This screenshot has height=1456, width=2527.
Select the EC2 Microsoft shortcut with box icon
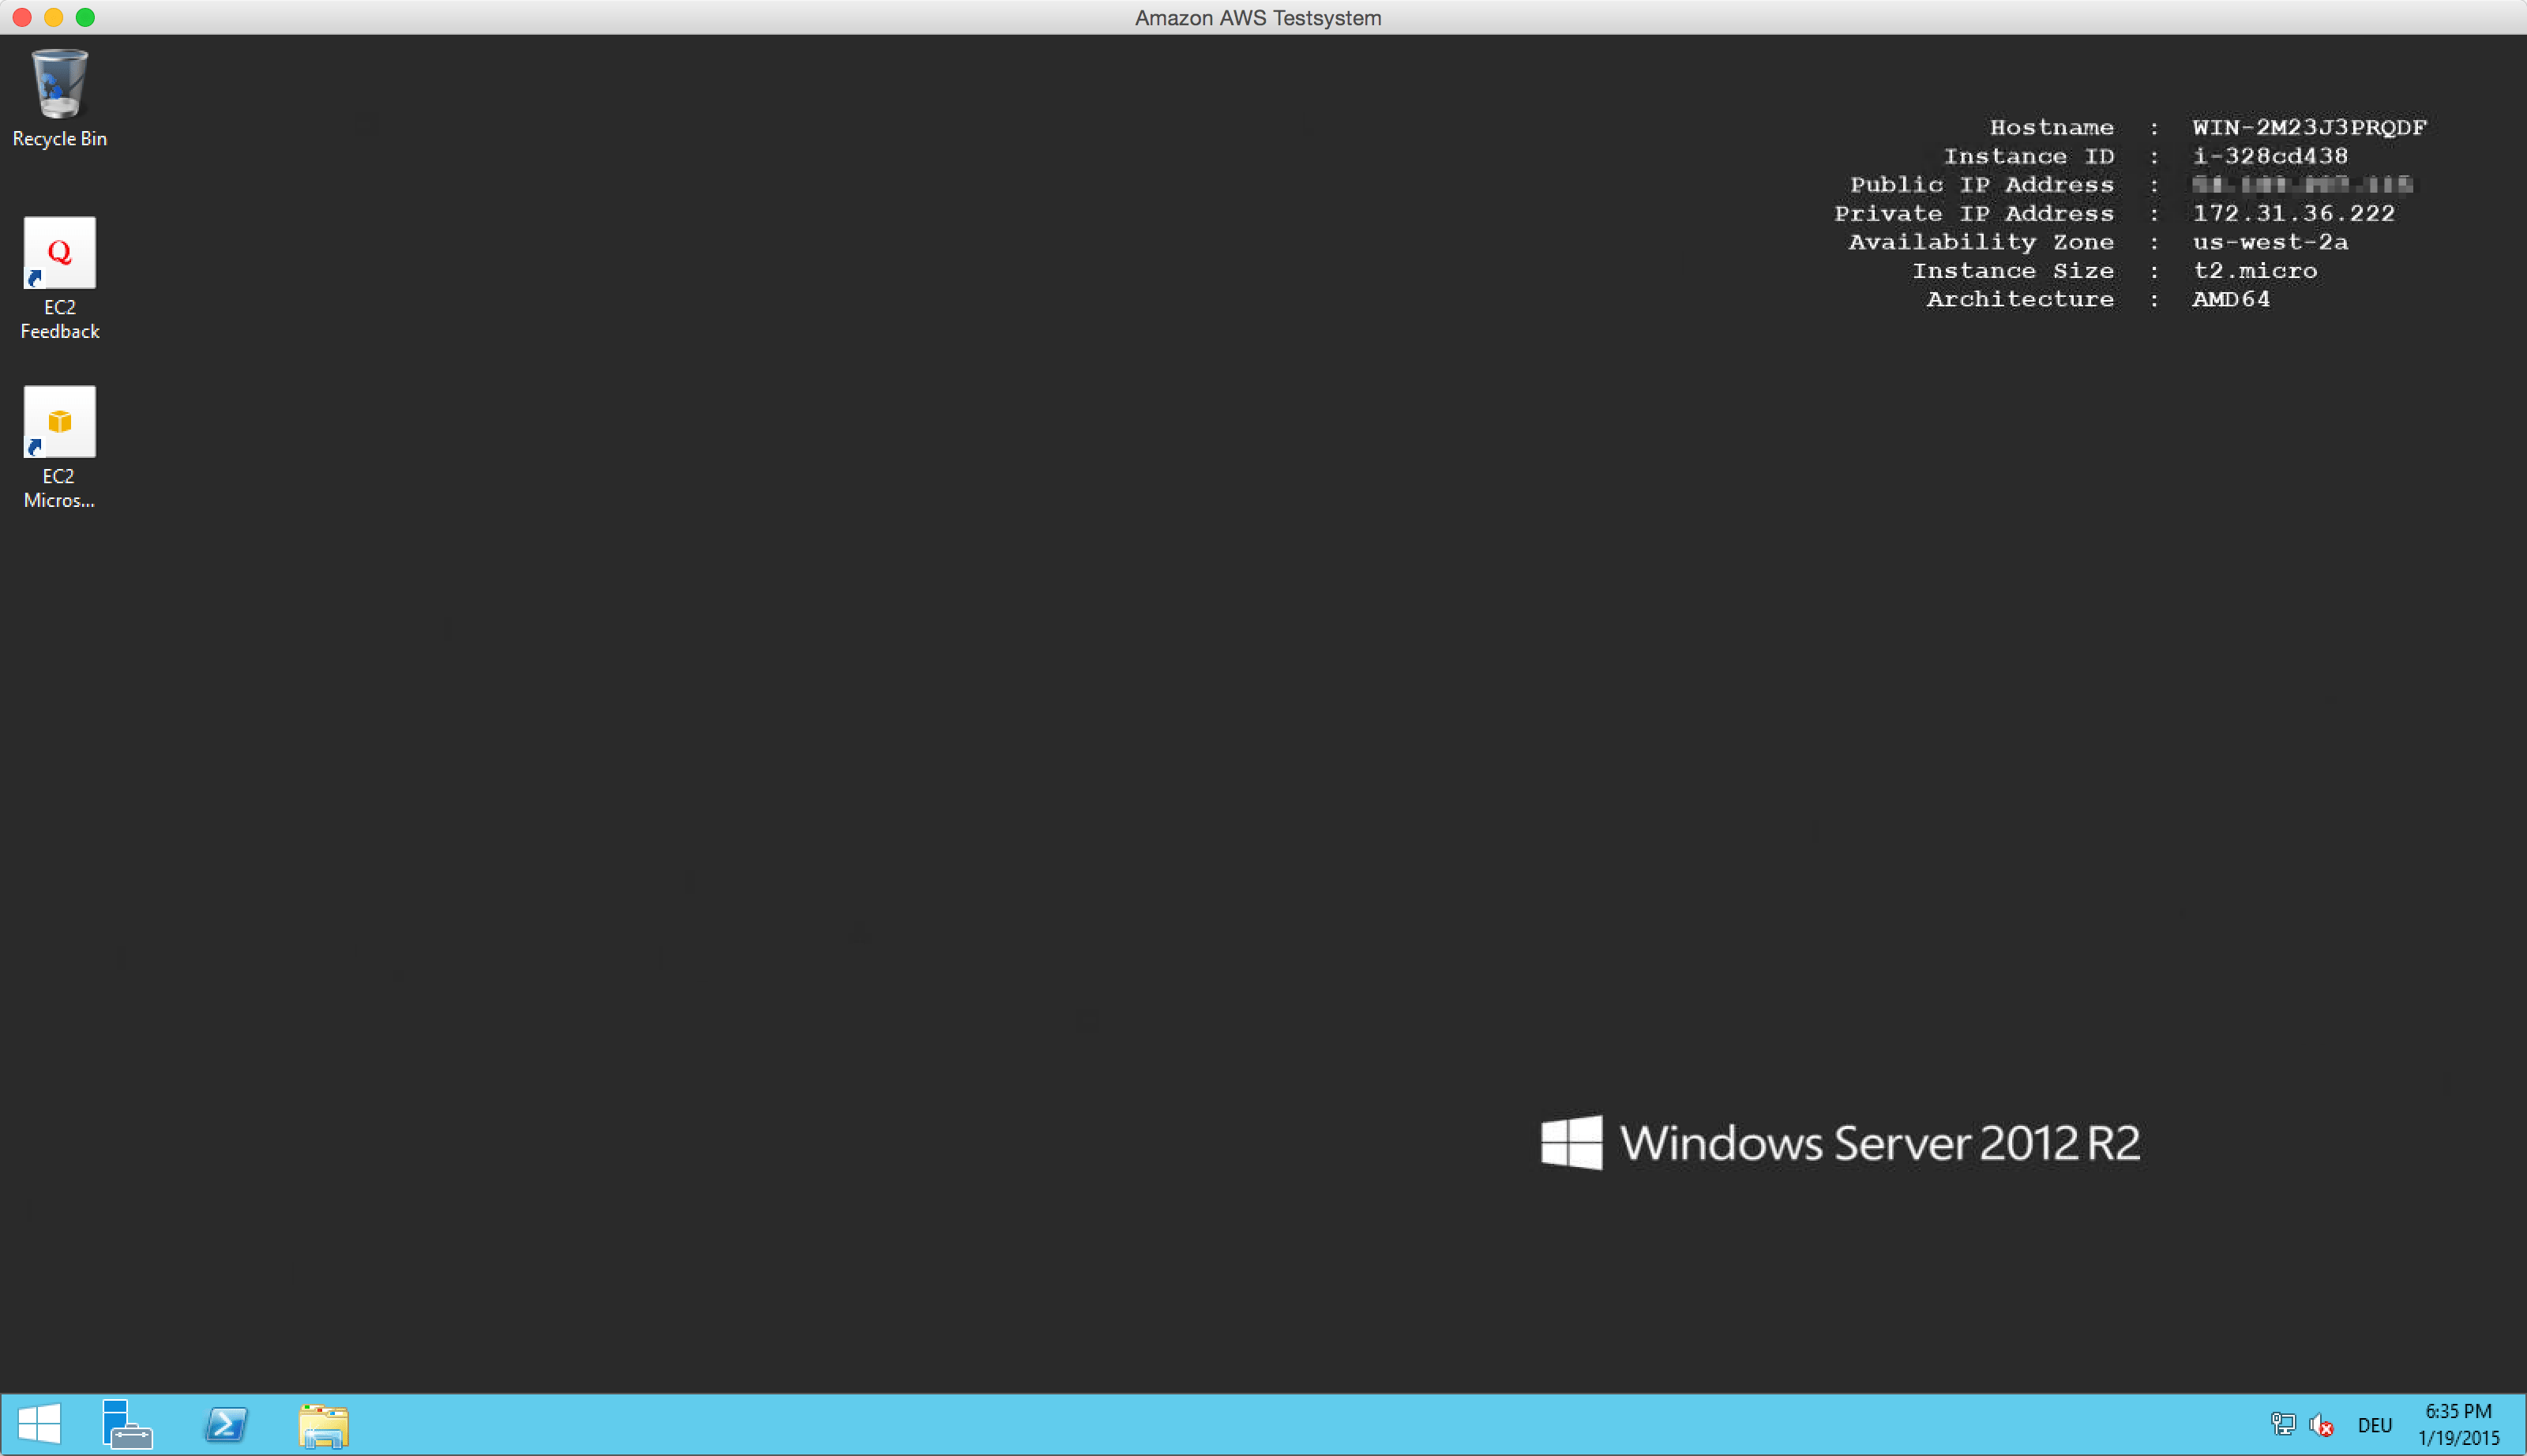[59, 423]
